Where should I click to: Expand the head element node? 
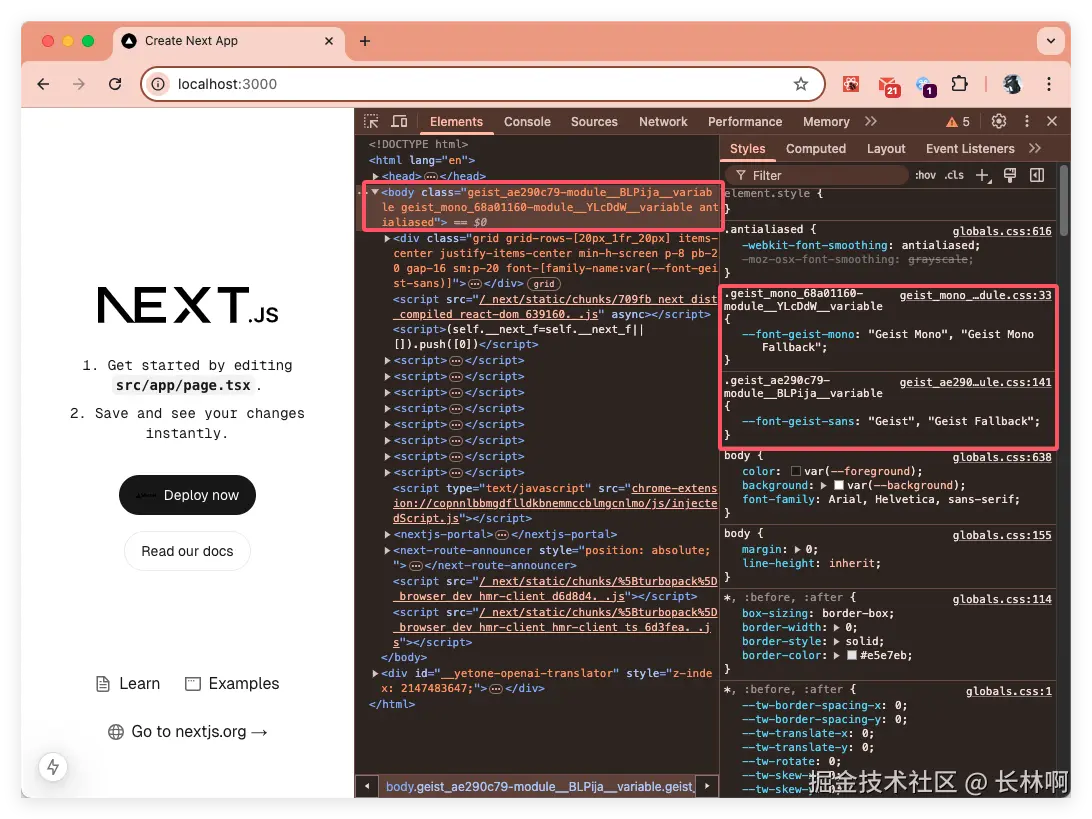tap(375, 176)
